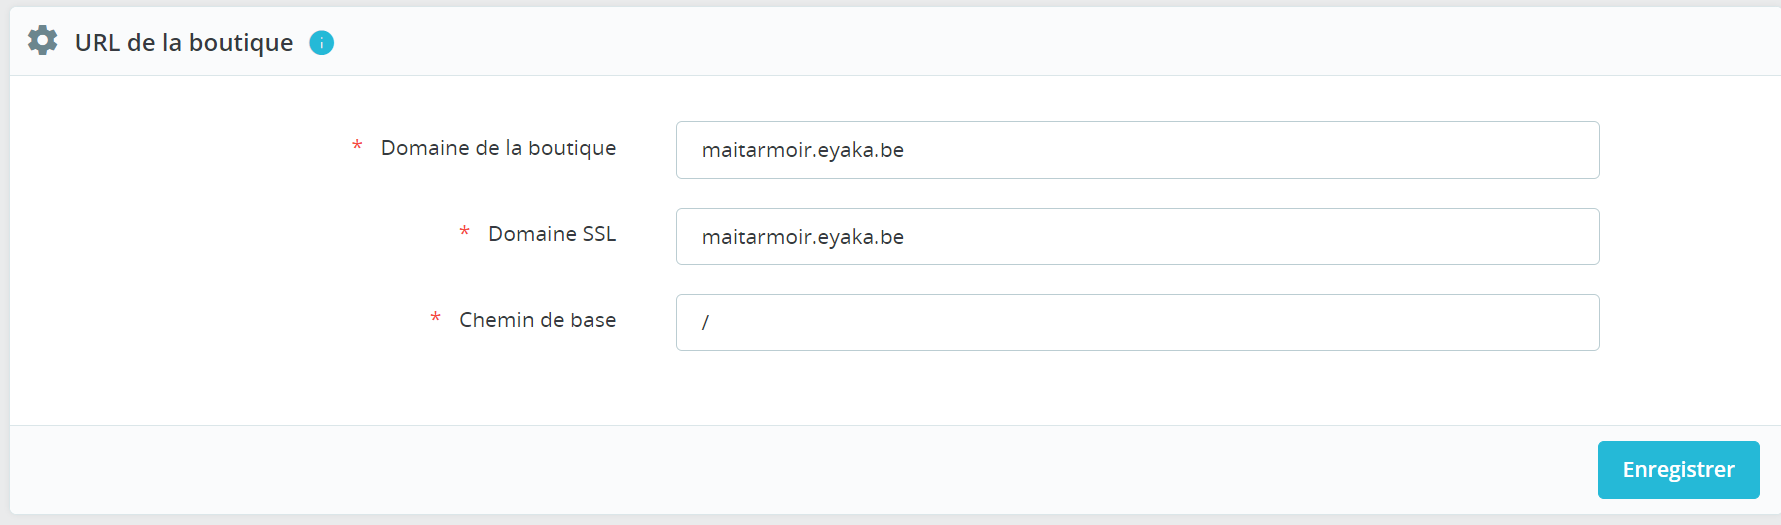Select the Domaine SSL label
Image resolution: width=1781 pixels, height=525 pixels.
click(552, 234)
